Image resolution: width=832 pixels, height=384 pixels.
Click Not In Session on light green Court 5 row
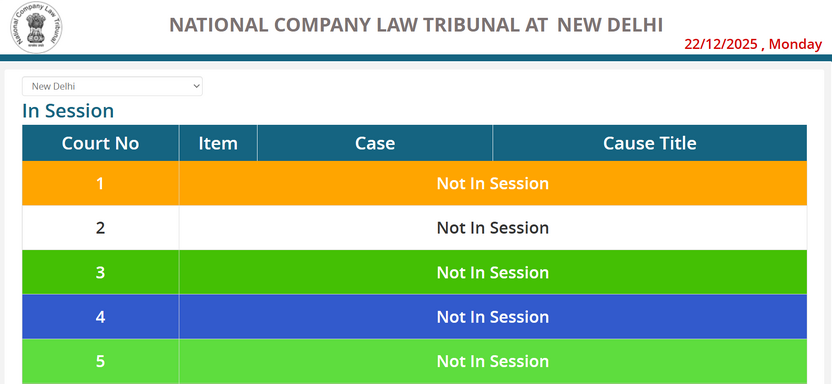[x=492, y=361]
